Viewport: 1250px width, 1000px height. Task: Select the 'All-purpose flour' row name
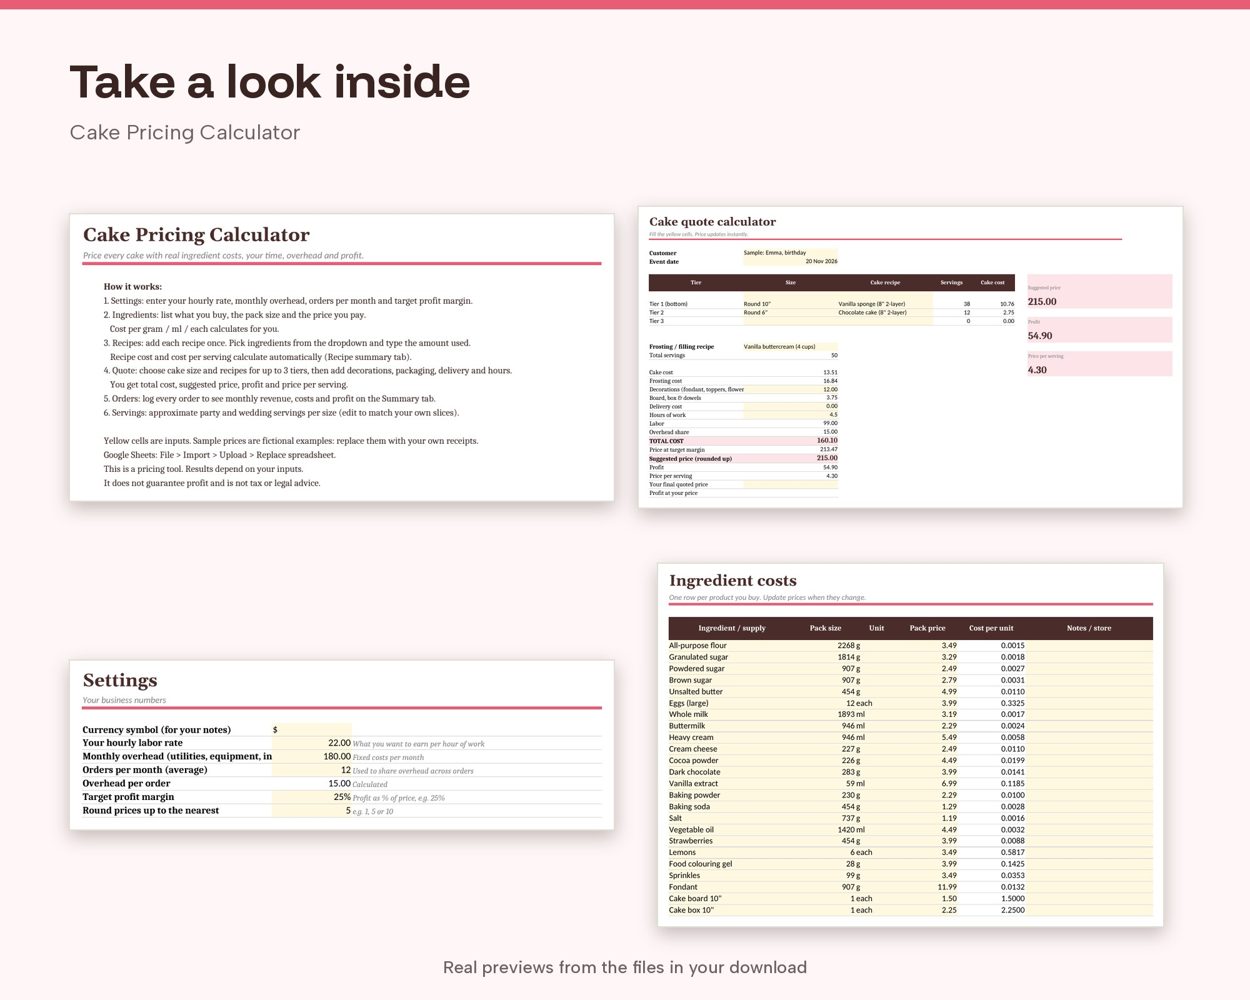(698, 646)
